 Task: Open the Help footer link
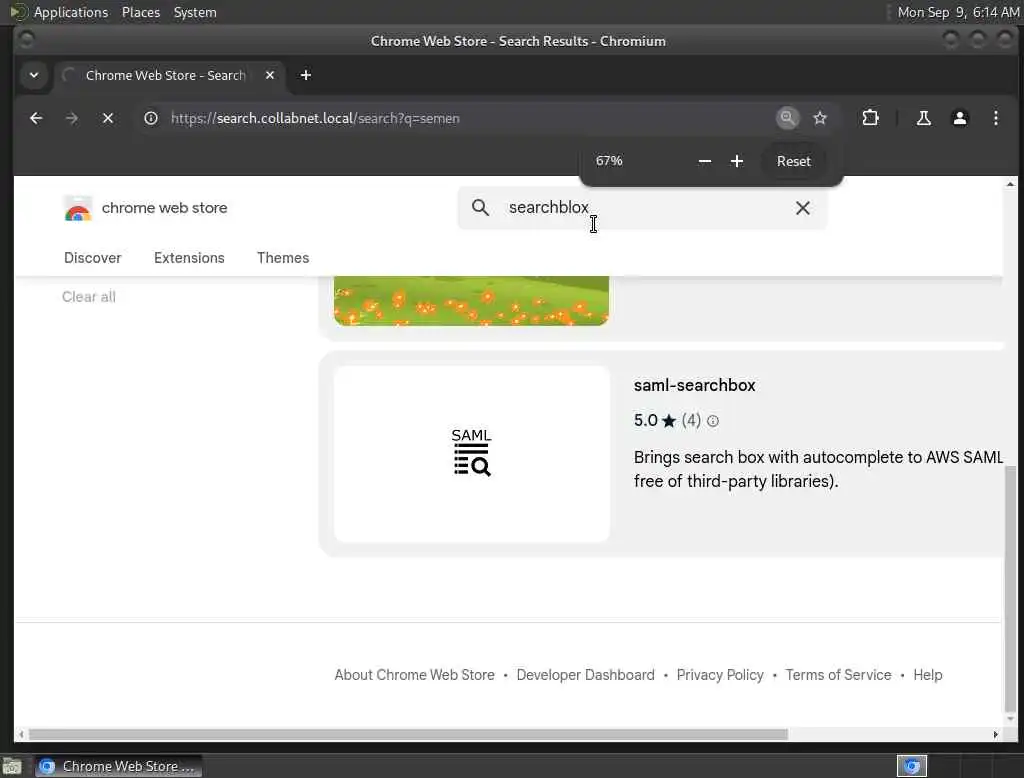(927, 675)
